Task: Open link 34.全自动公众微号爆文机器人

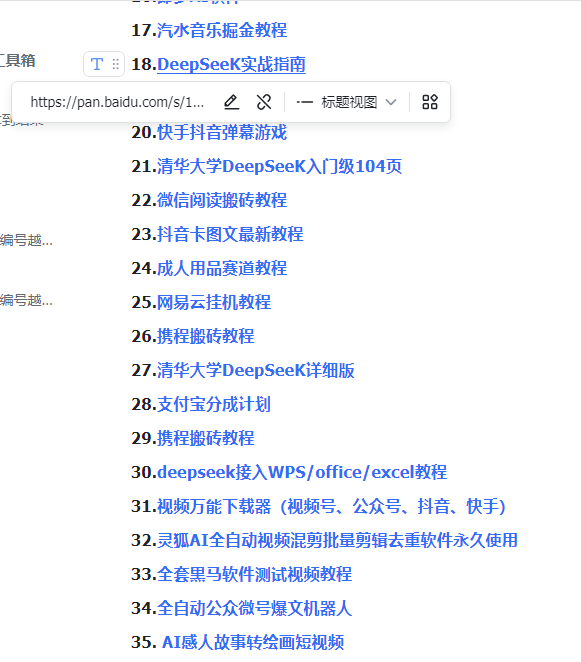Action: pyautogui.click(x=255, y=608)
